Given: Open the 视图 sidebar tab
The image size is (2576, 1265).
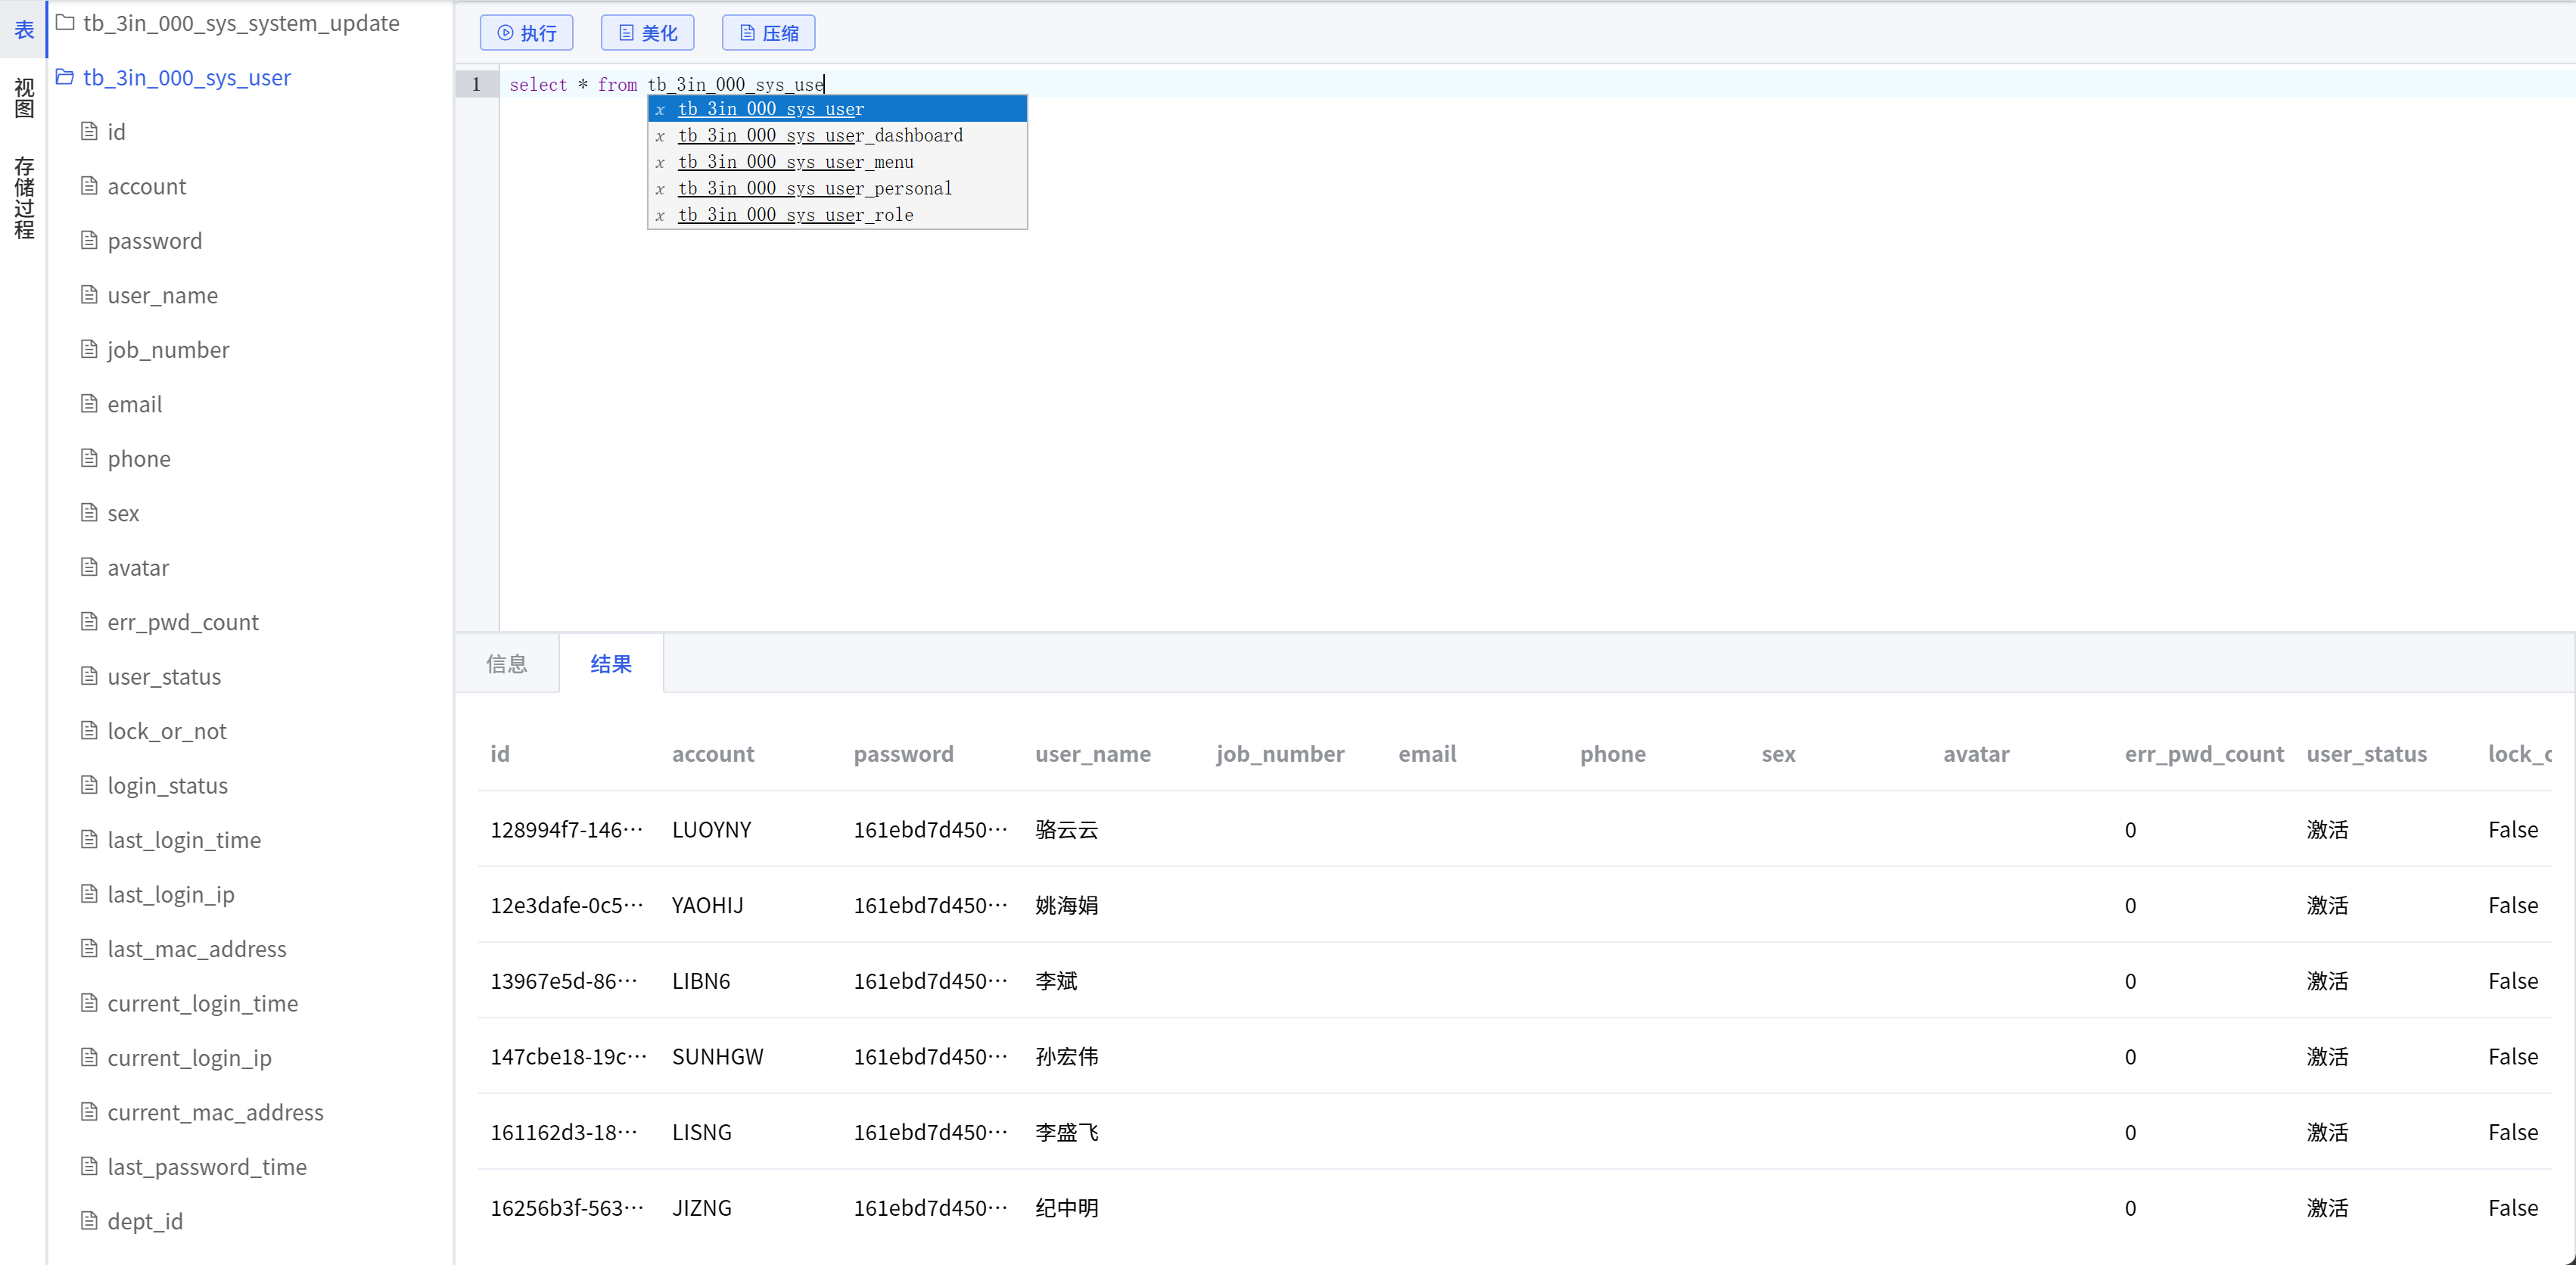Looking at the screenshot, I should pos(24,98).
